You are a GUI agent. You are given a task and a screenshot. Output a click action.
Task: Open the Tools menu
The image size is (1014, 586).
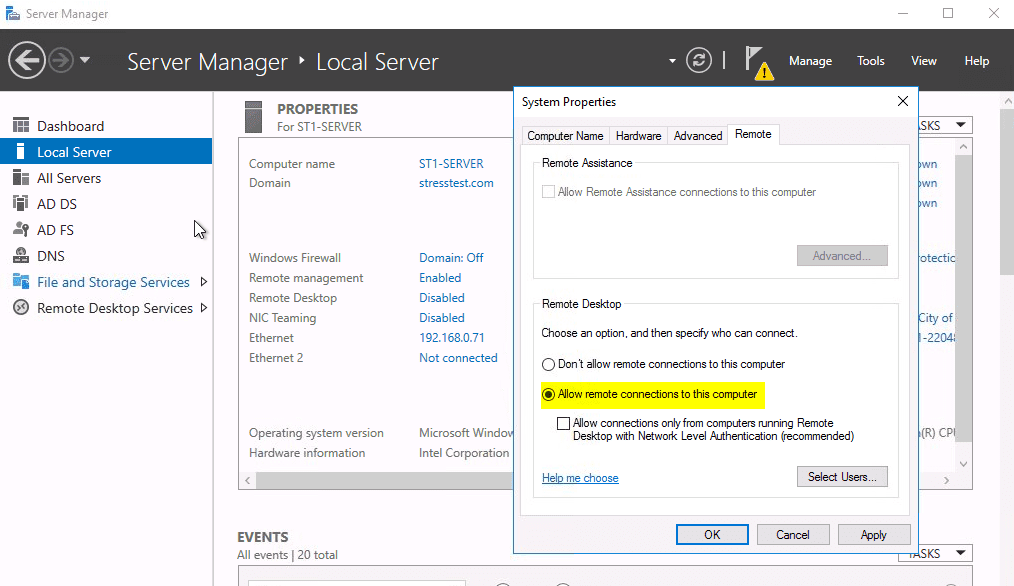[x=870, y=60]
